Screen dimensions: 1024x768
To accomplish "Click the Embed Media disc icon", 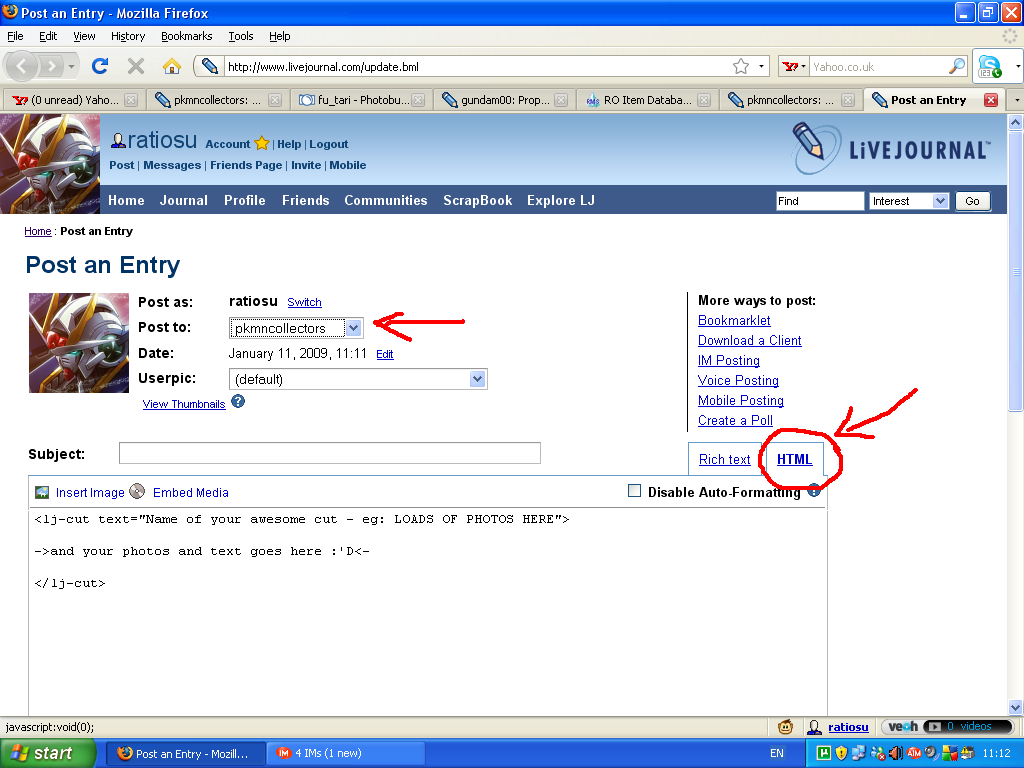I will tap(137, 491).
